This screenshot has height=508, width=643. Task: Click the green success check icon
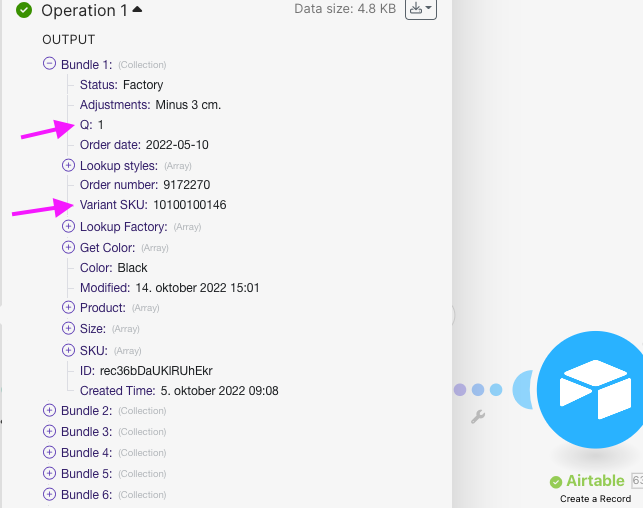[24, 10]
